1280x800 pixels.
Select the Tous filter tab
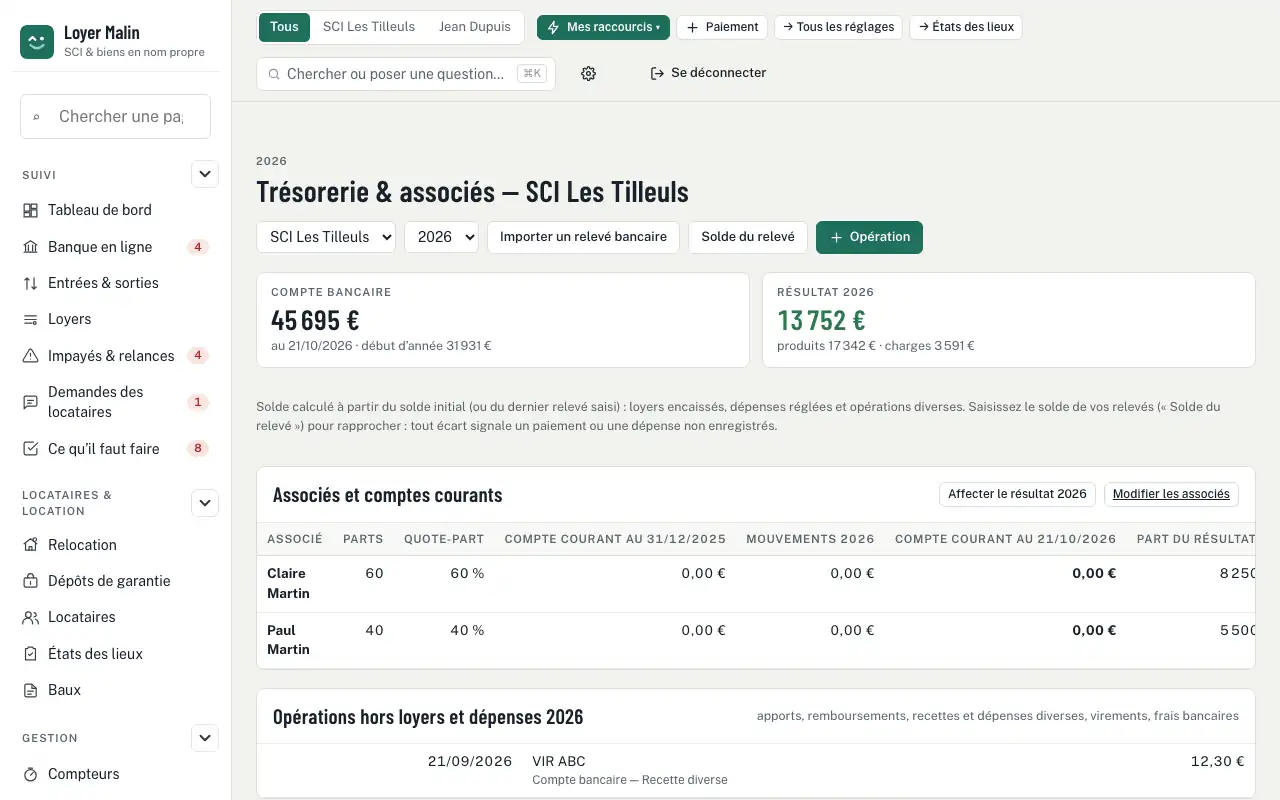pyautogui.click(x=284, y=27)
